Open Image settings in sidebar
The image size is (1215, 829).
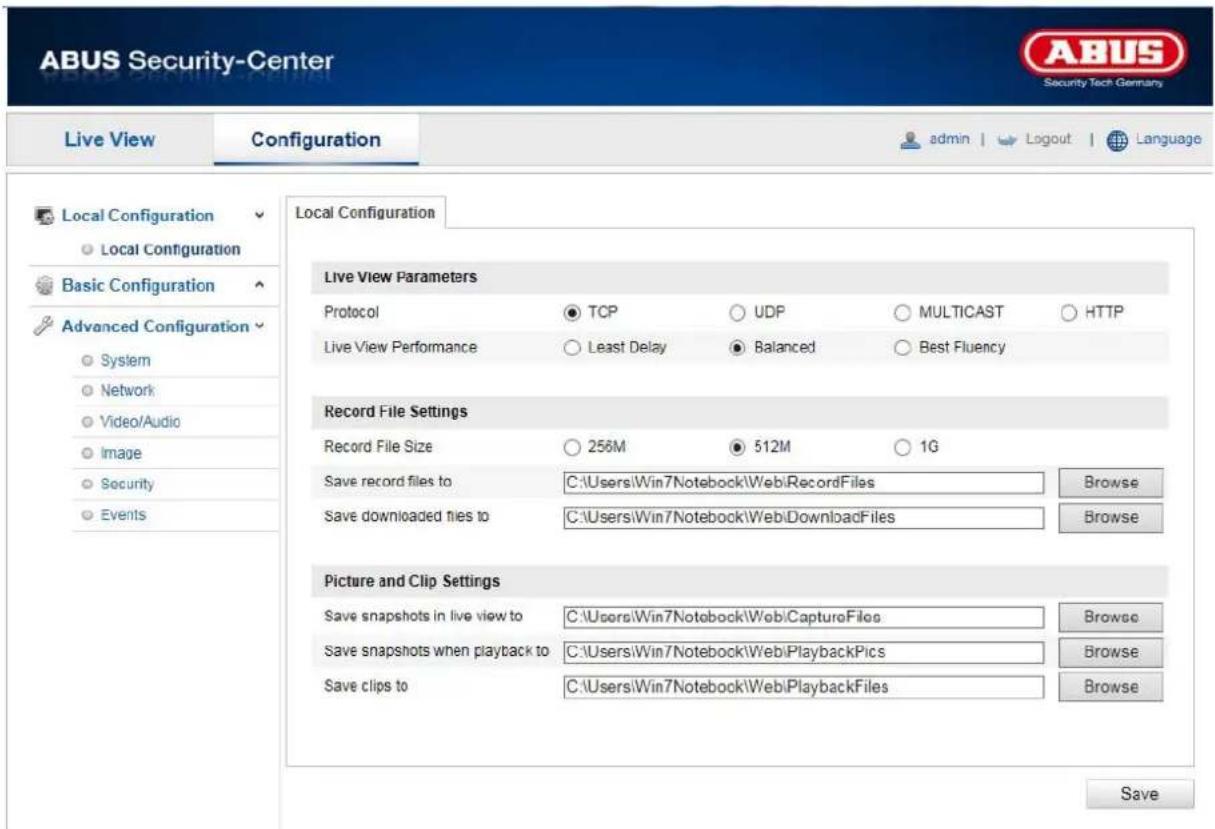120,453
